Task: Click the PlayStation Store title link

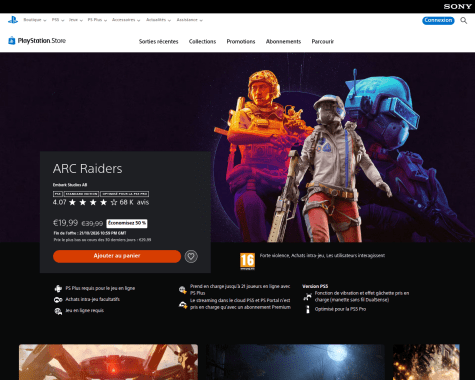Action: click(x=42, y=41)
